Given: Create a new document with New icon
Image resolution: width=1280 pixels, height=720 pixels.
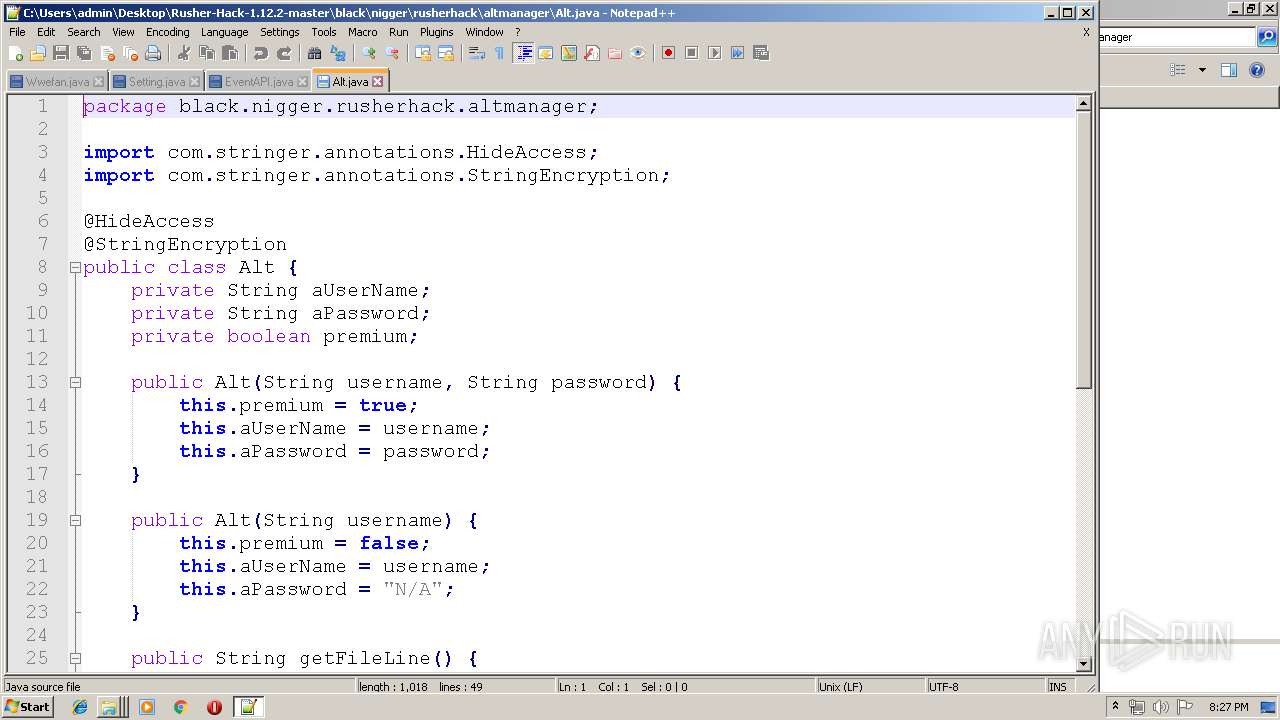Looking at the screenshot, I should 16,53.
